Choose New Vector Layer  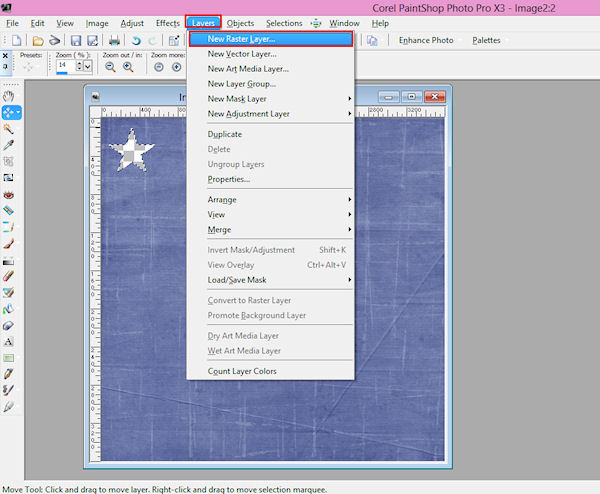(271, 54)
